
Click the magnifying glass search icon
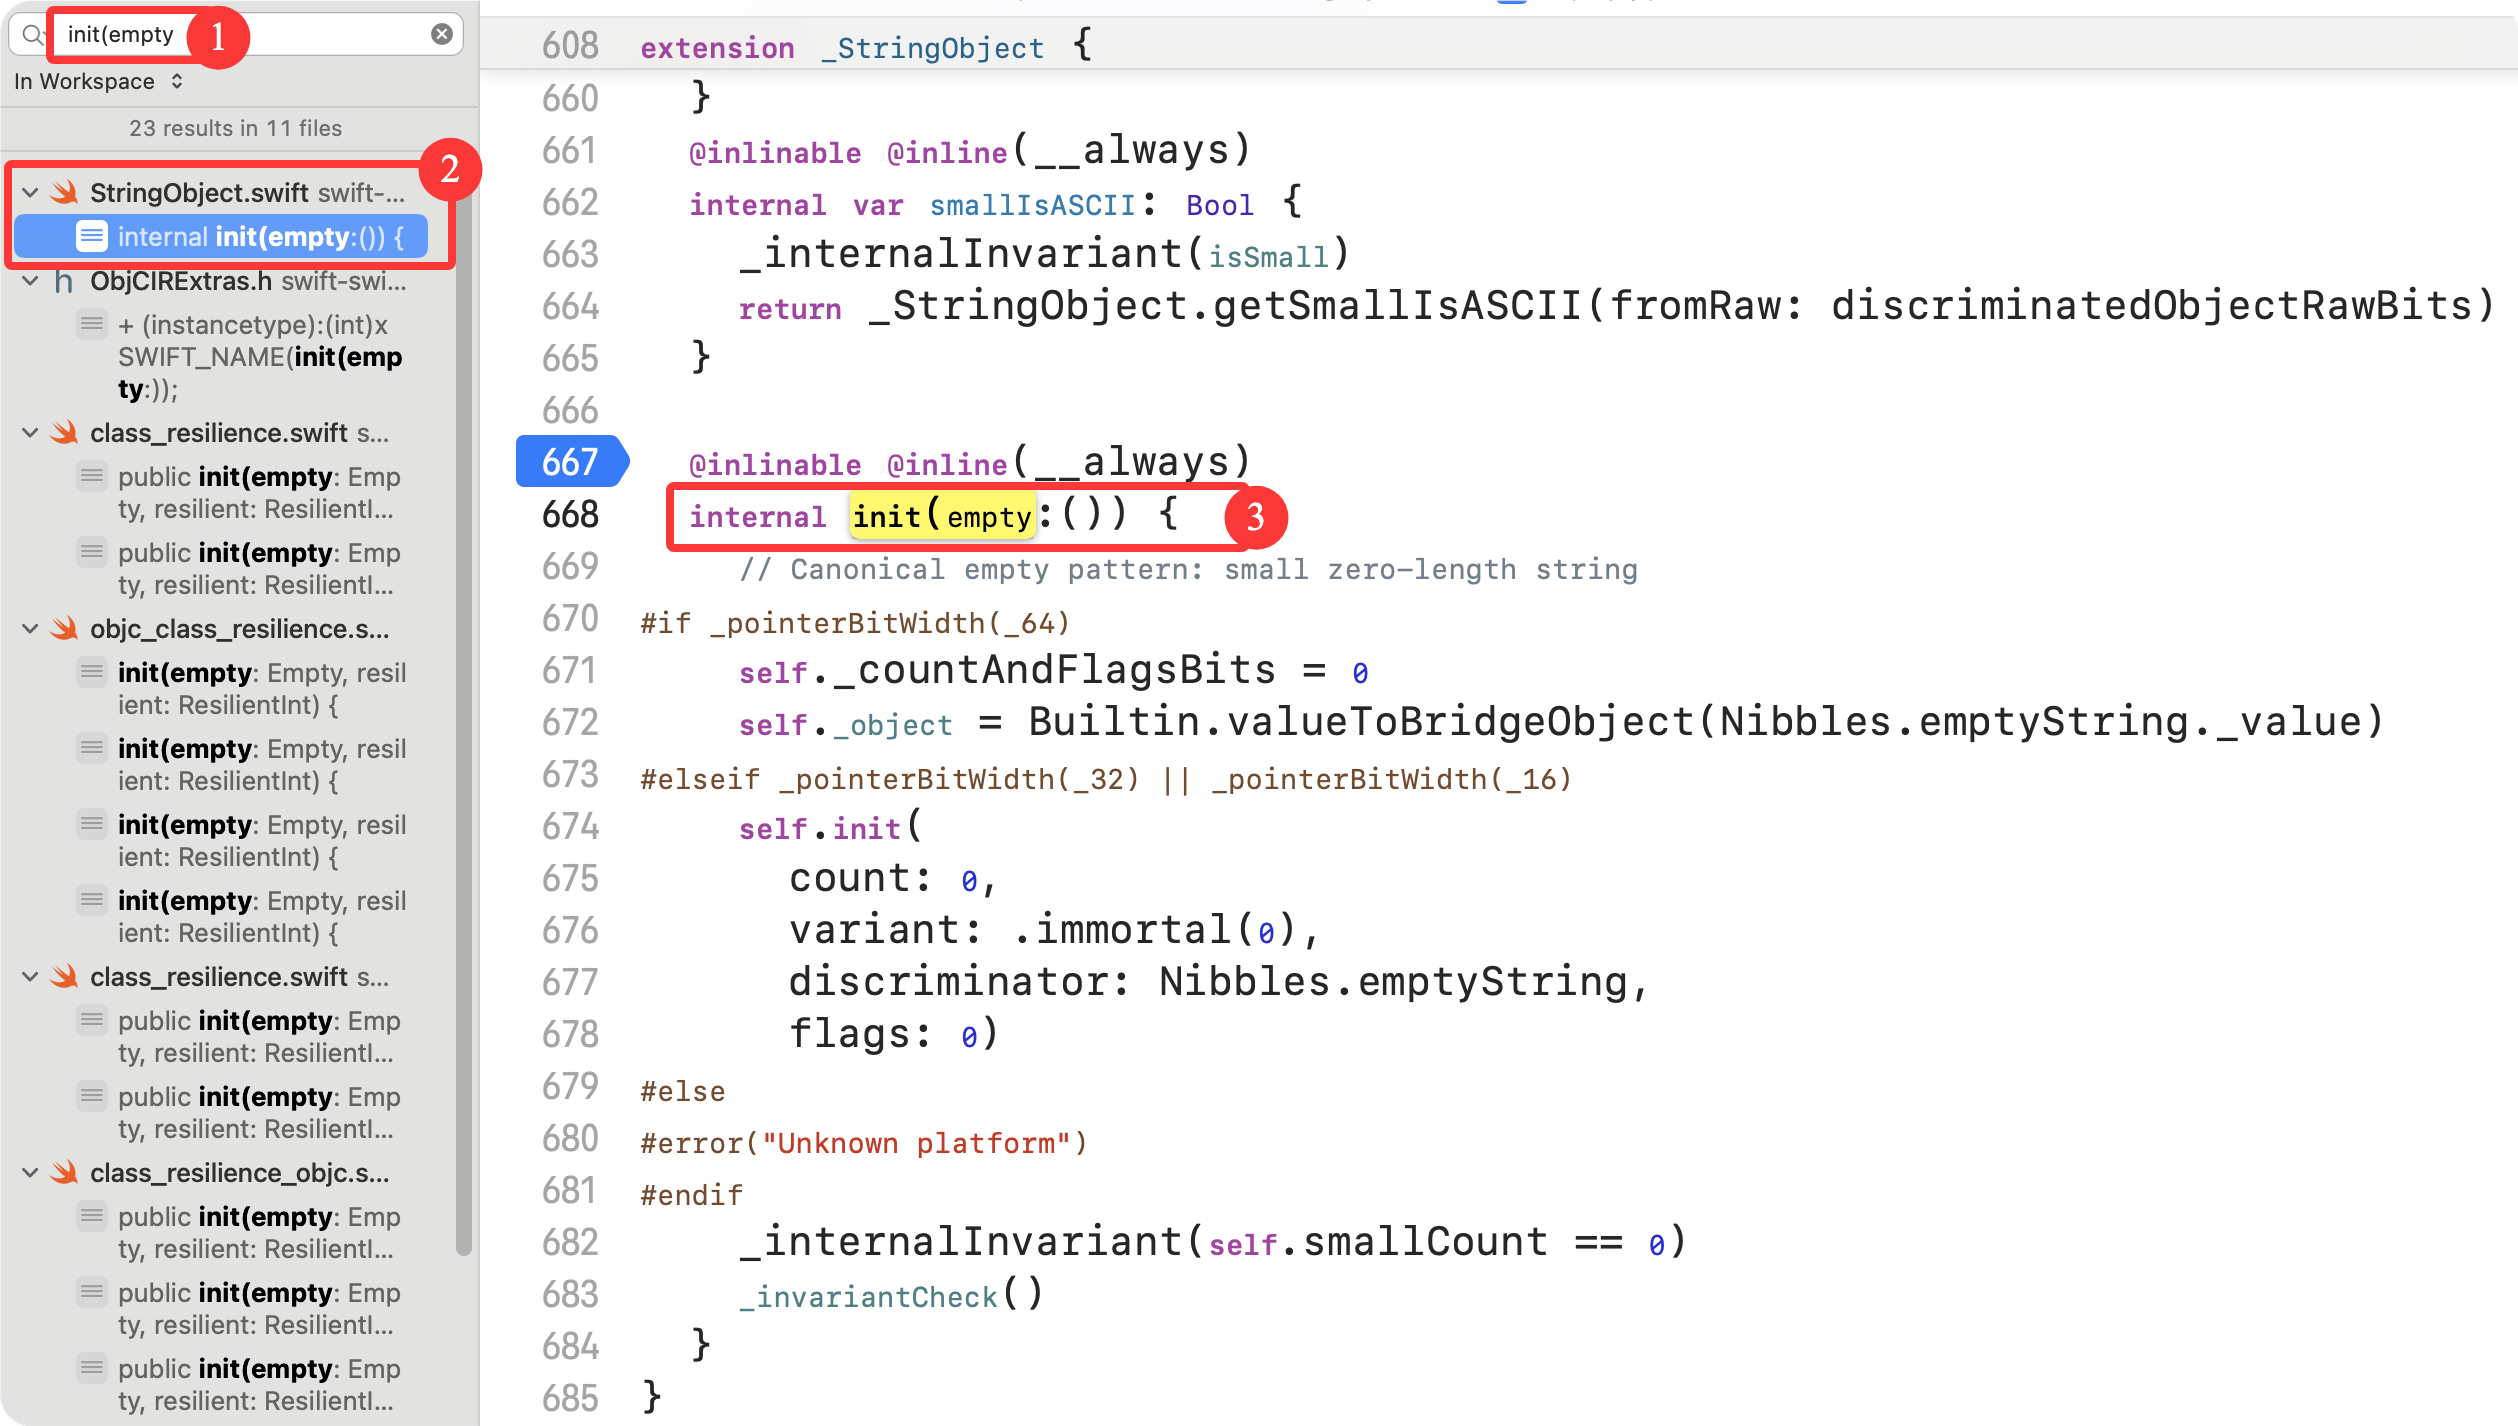33,35
